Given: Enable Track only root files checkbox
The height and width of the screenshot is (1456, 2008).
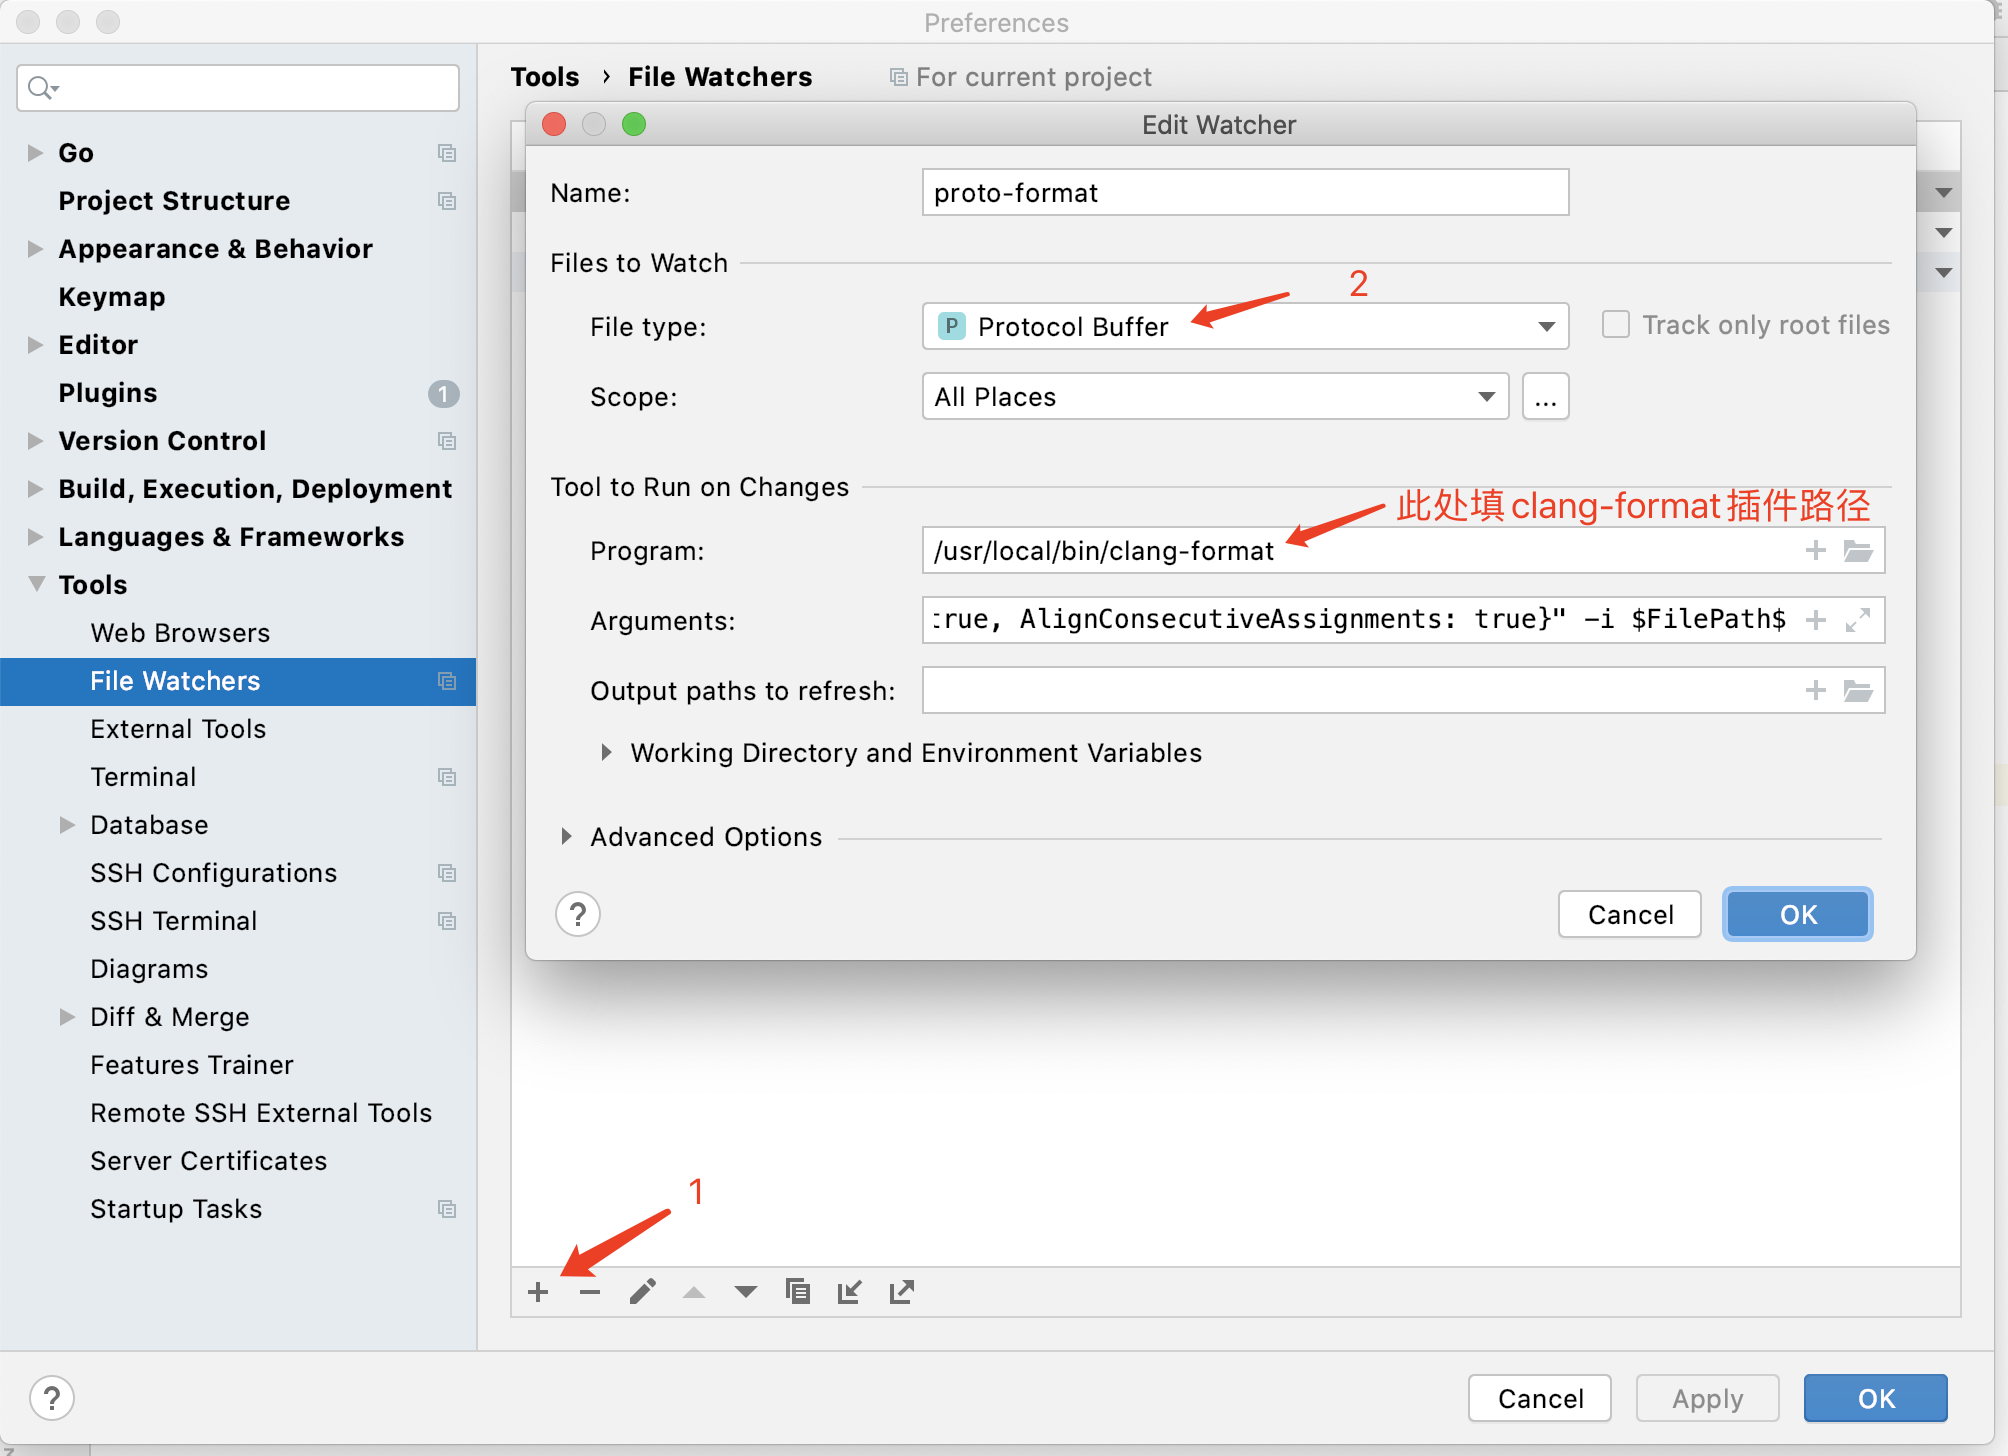Looking at the screenshot, I should coord(1616,325).
